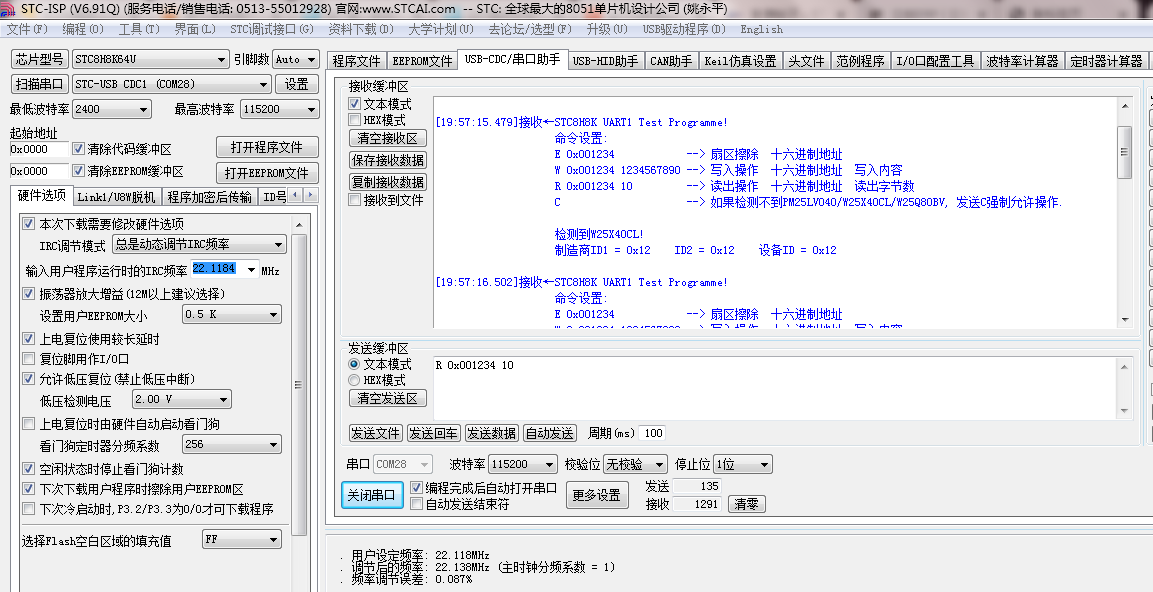The image size is (1153, 592).
Task: Click send period 100 ms input field
Action: click(653, 433)
